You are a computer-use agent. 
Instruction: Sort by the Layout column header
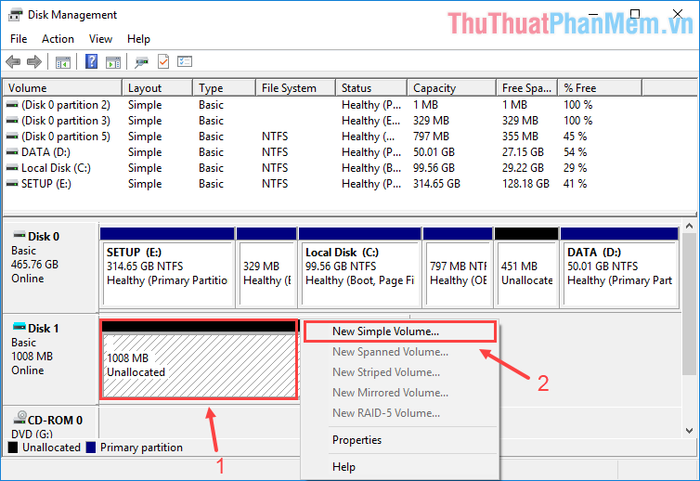[x=157, y=88]
